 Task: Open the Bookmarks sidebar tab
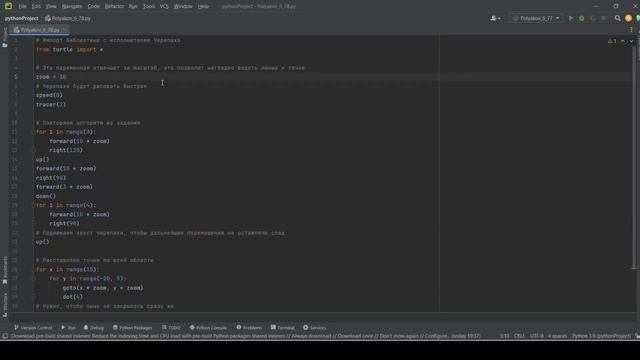(5, 270)
